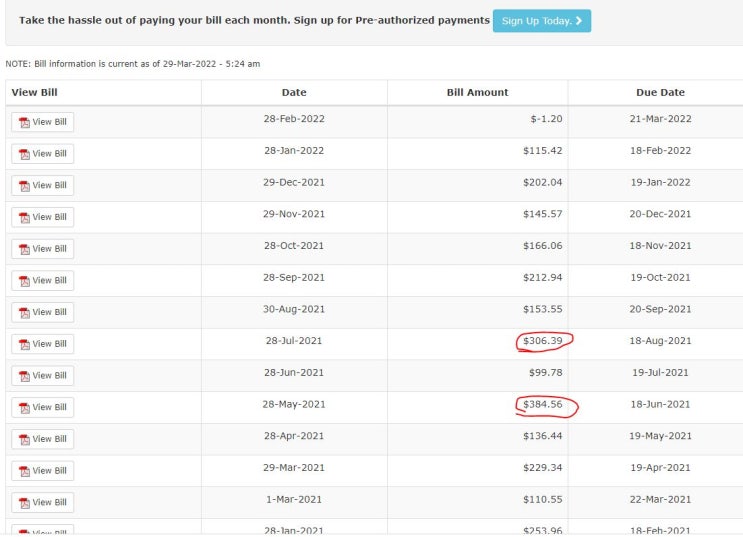
Task: Select the $99.78 bill amount
Action: click(545, 373)
